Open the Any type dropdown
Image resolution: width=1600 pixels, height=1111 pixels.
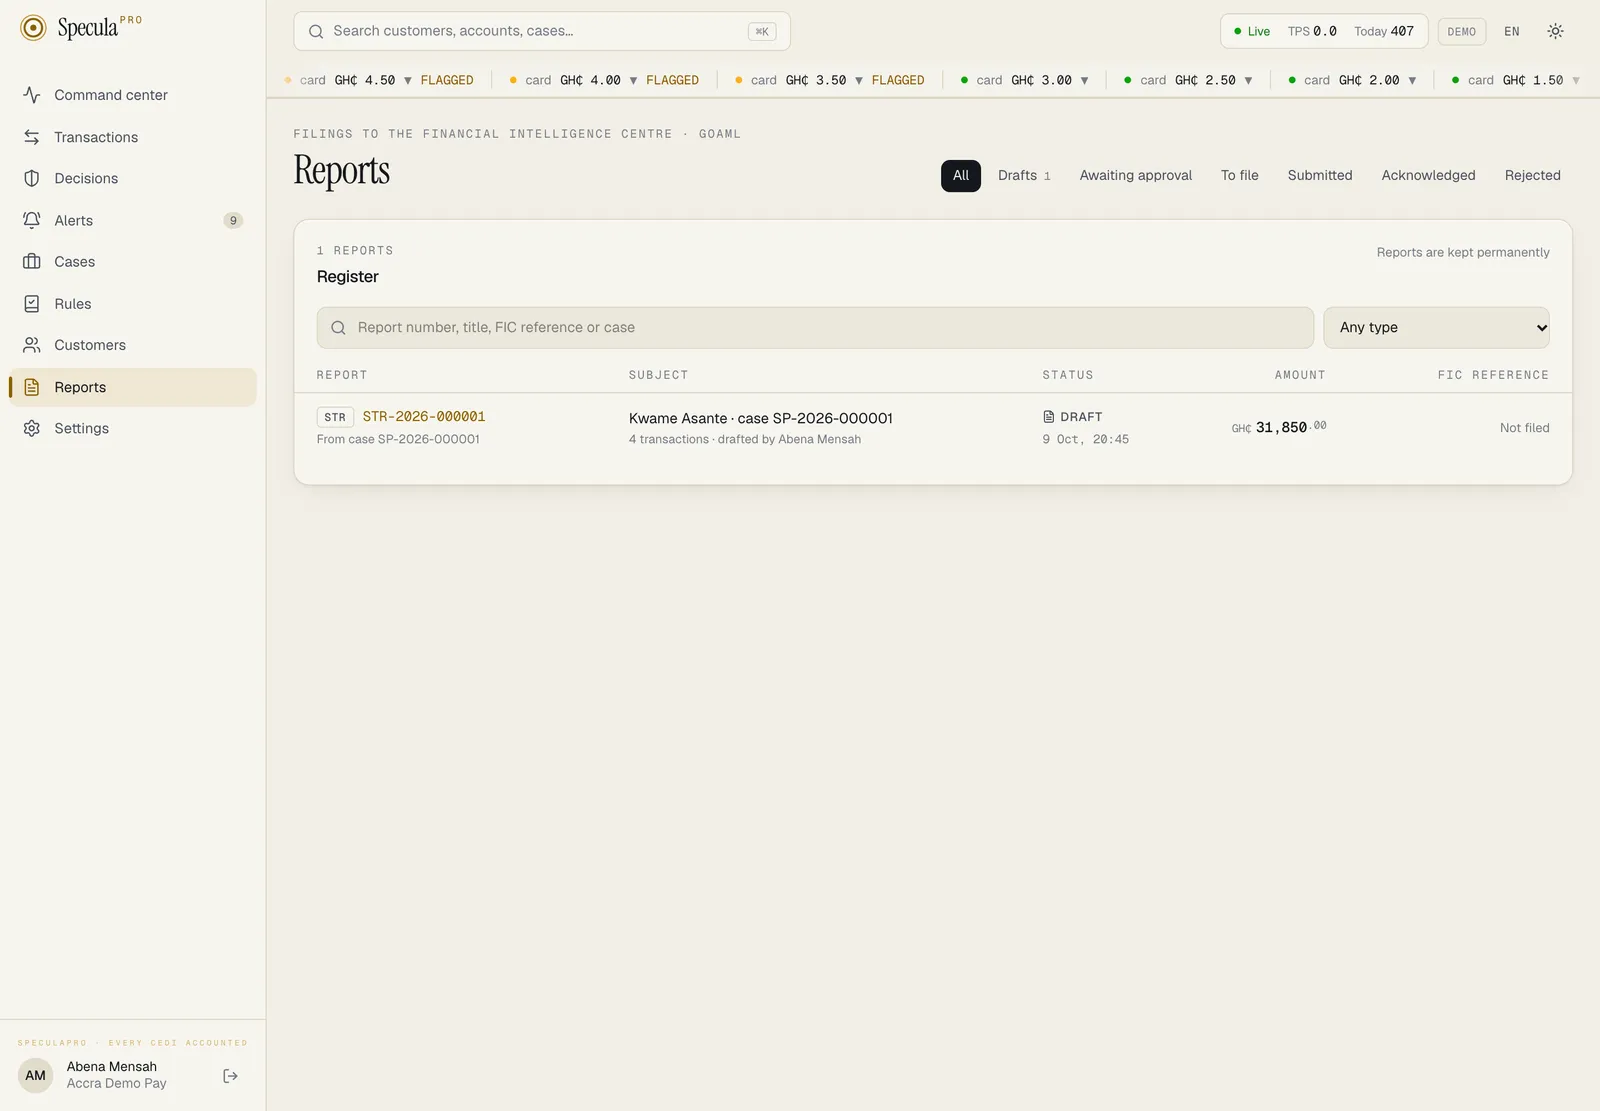tap(1436, 328)
